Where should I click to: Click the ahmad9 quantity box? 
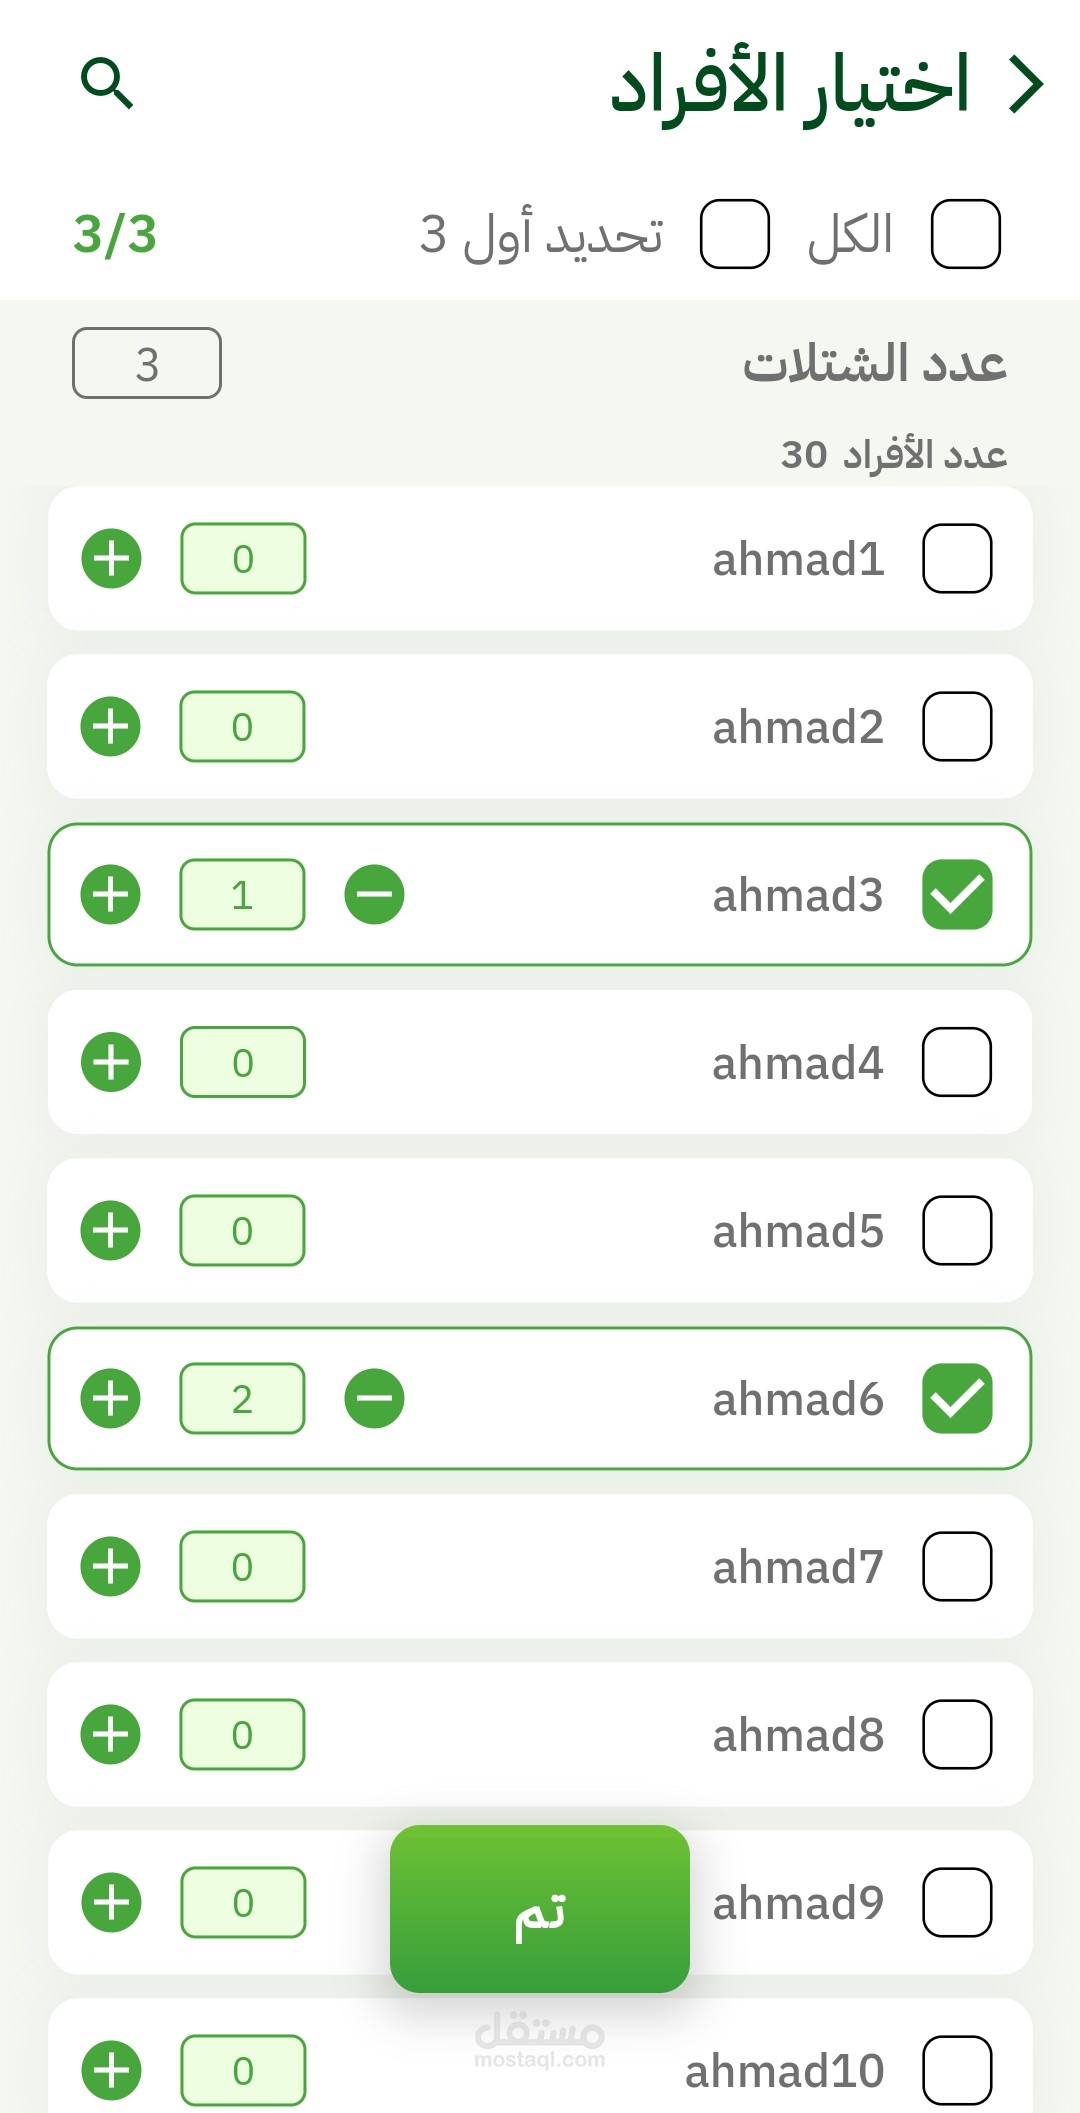point(243,1902)
